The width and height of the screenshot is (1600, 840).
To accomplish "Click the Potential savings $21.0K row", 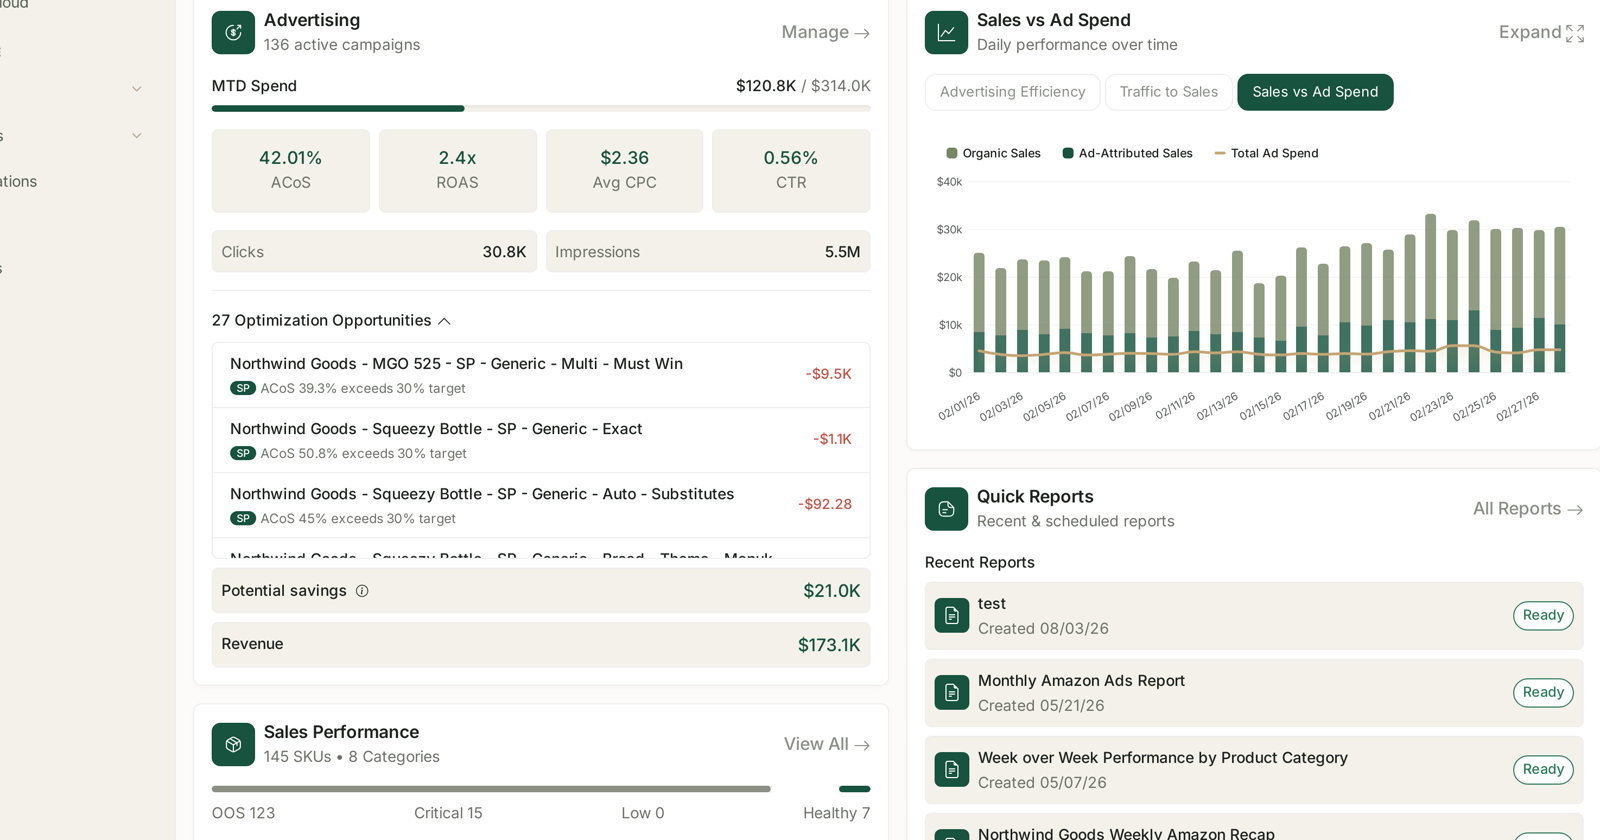I will pos(541,591).
